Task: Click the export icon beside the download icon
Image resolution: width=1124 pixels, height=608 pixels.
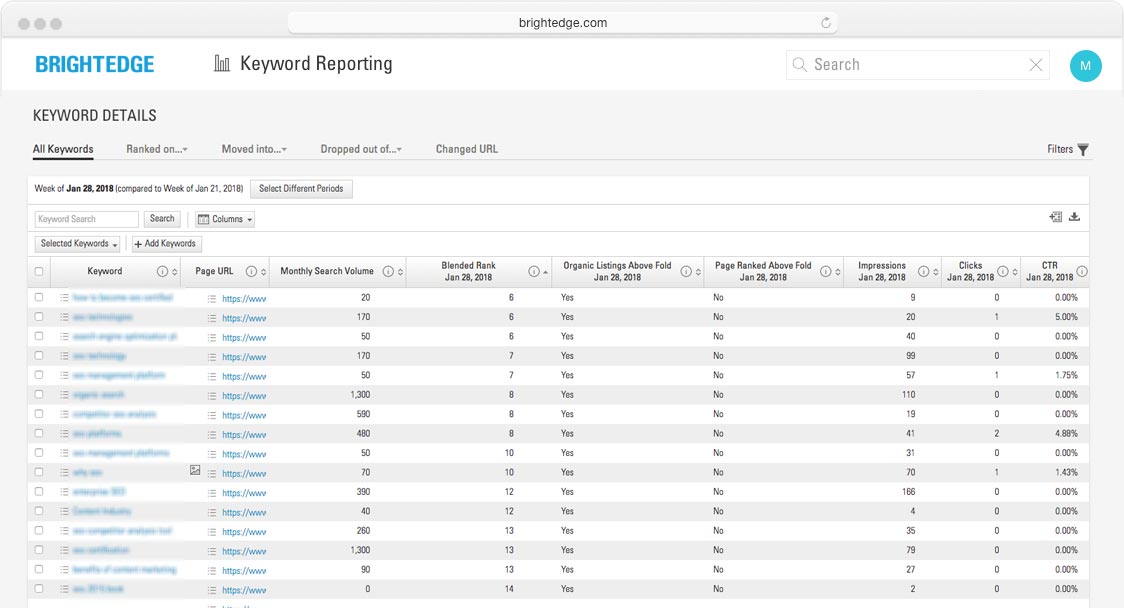Action: pos(1055,217)
